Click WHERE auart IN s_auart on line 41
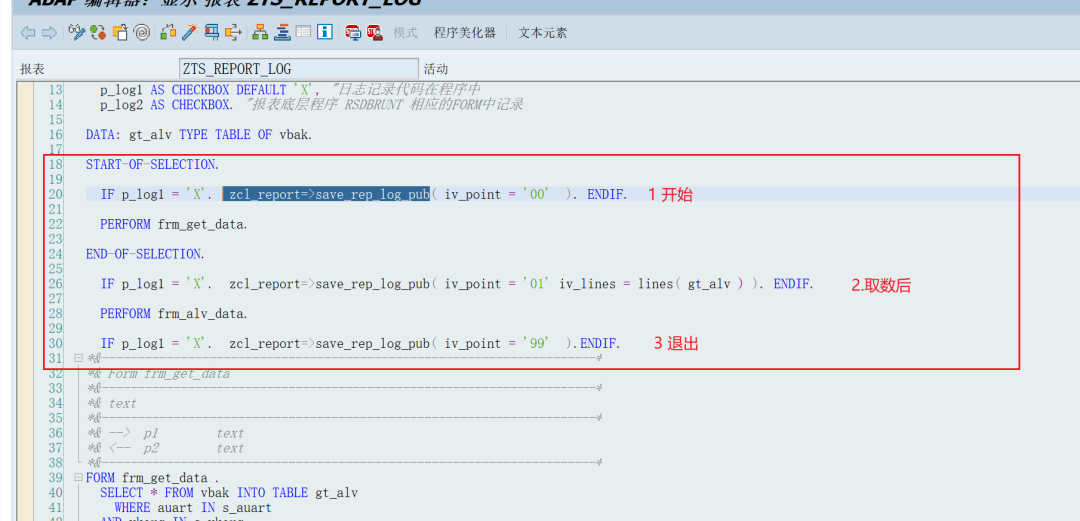 pyautogui.click(x=193, y=507)
